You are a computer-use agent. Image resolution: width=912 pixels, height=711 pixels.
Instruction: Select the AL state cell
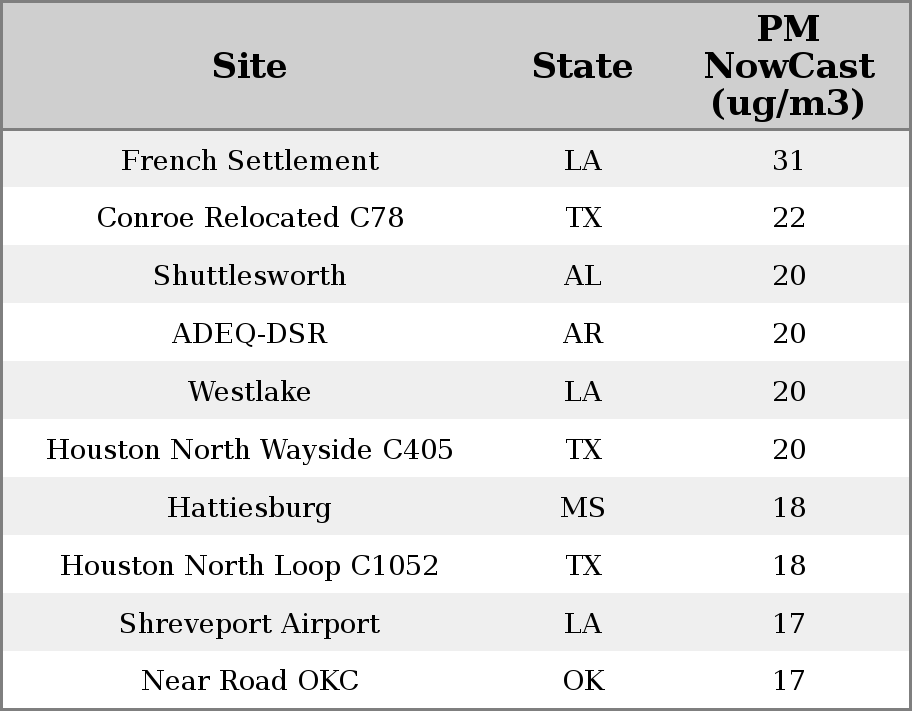coord(582,276)
